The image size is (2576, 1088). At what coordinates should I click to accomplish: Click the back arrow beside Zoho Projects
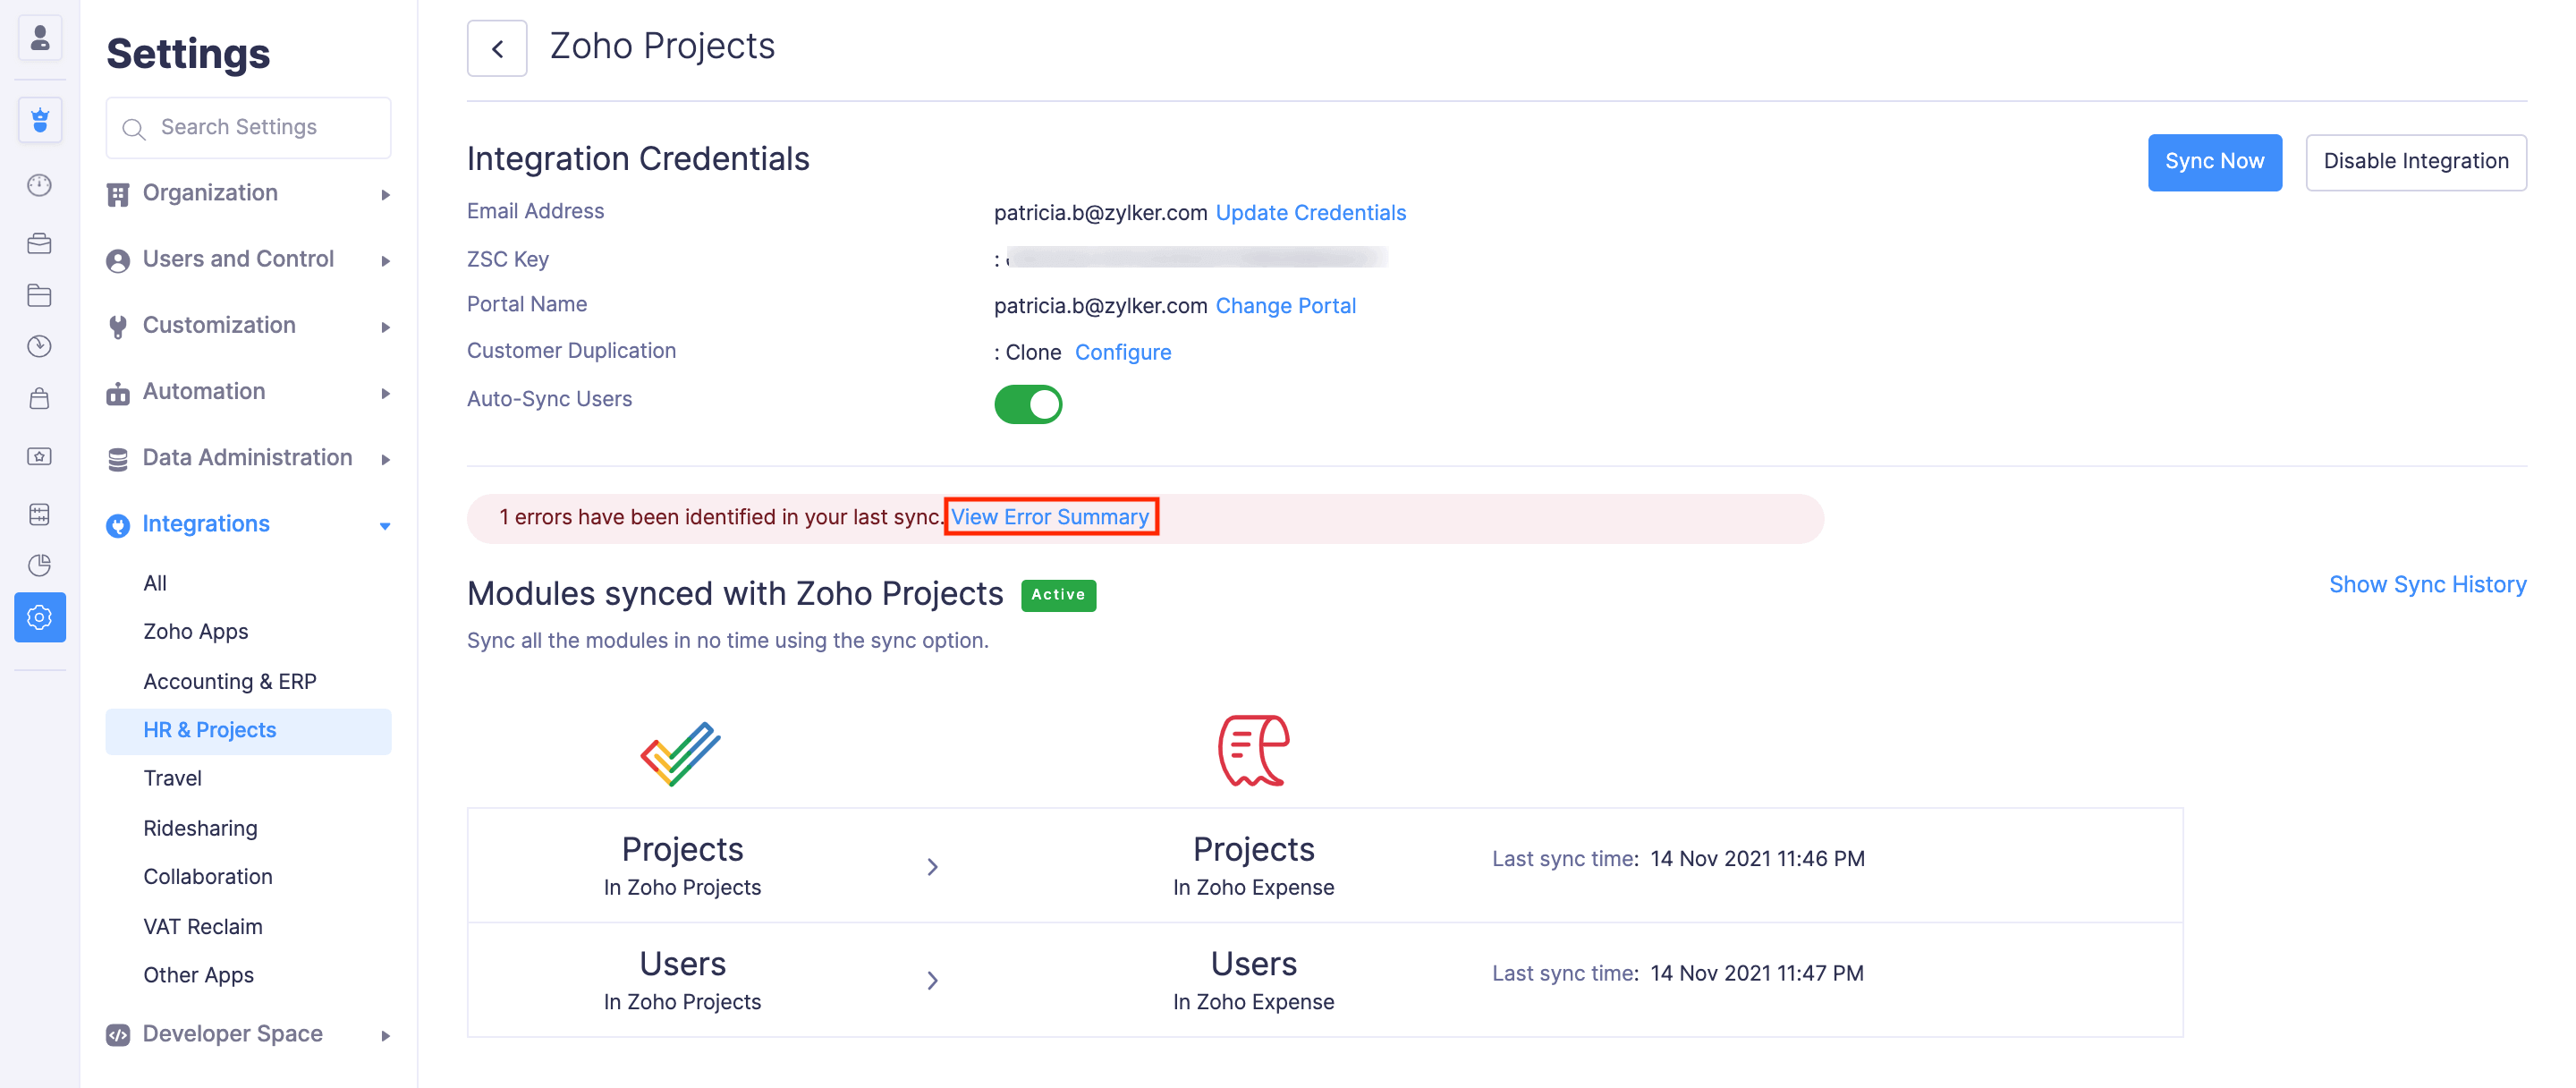point(497,48)
